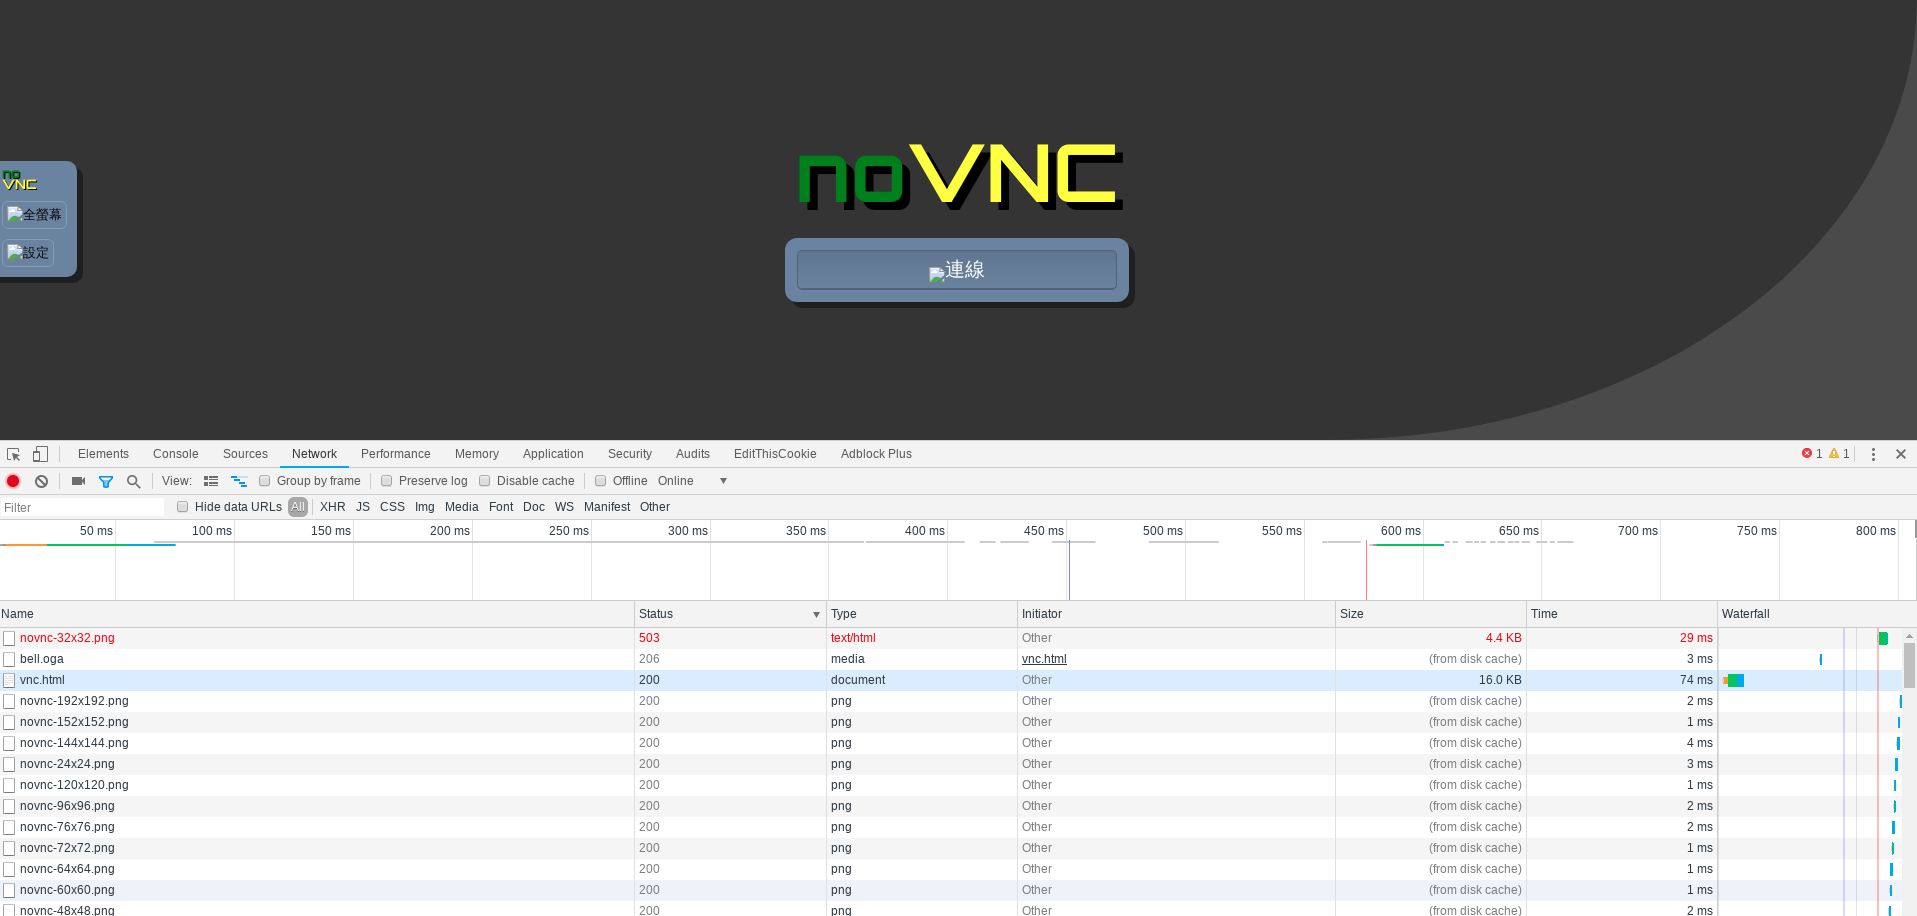Click the Status column sort arrow

pos(816,614)
